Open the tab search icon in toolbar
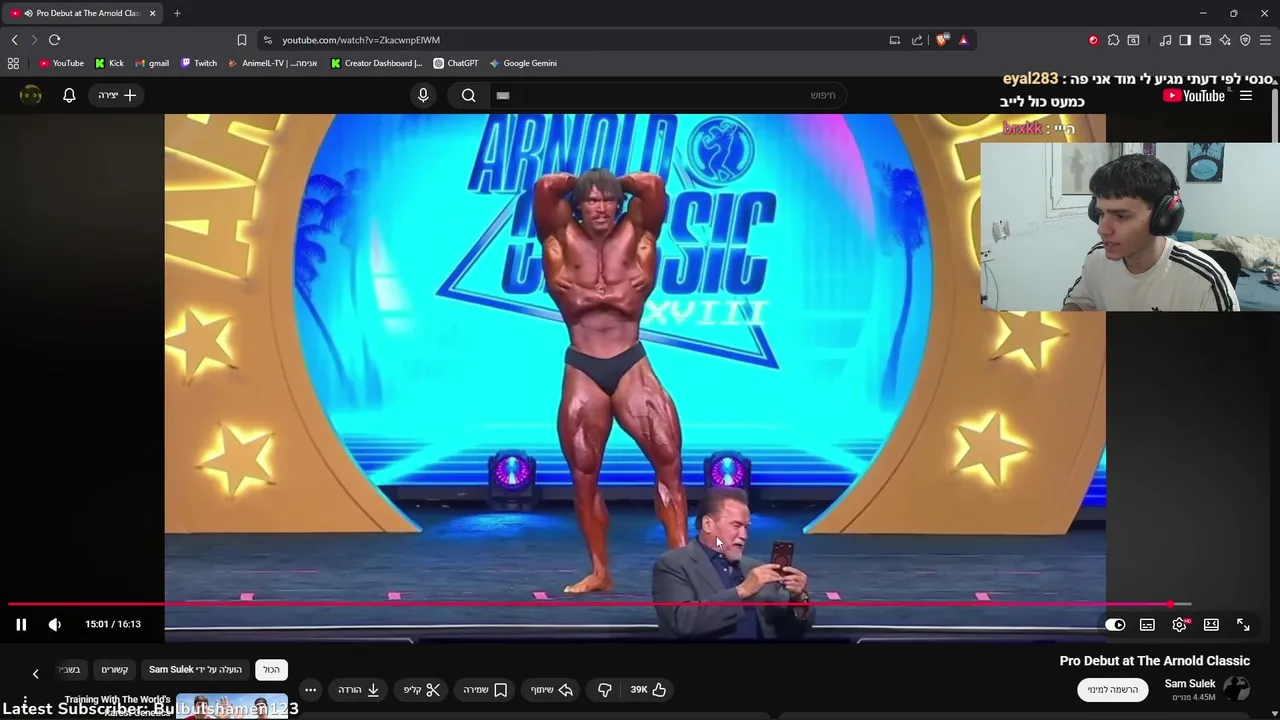The width and height of the screenshot is (1280, 720). (x=1133, y=40)
